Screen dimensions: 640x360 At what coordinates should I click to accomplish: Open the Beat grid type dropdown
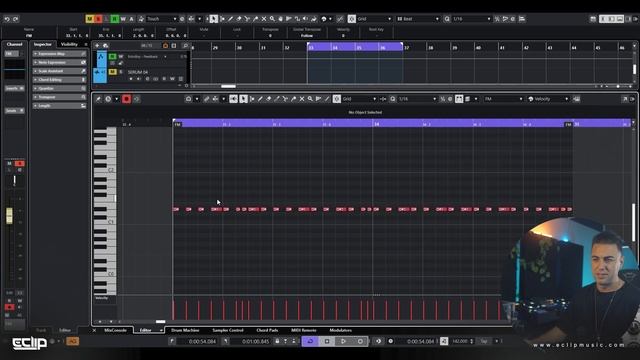418,19
